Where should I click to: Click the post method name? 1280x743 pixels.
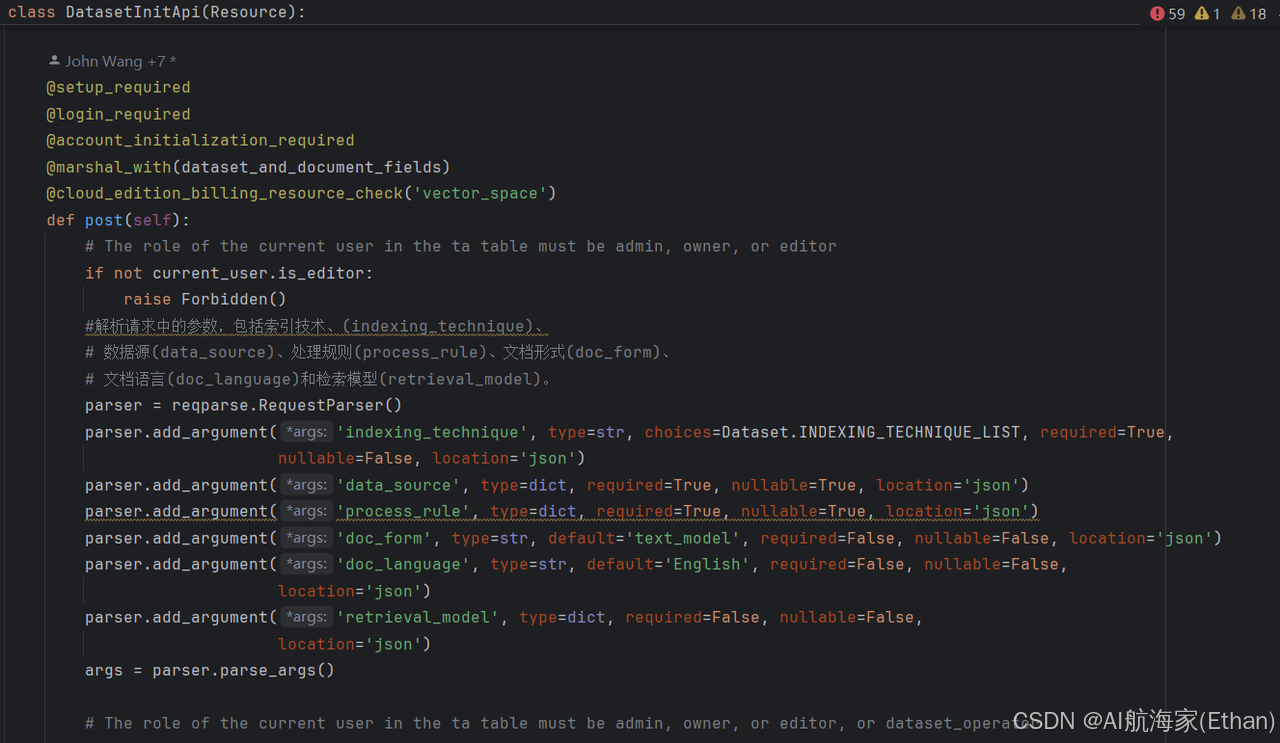point(104,220)
